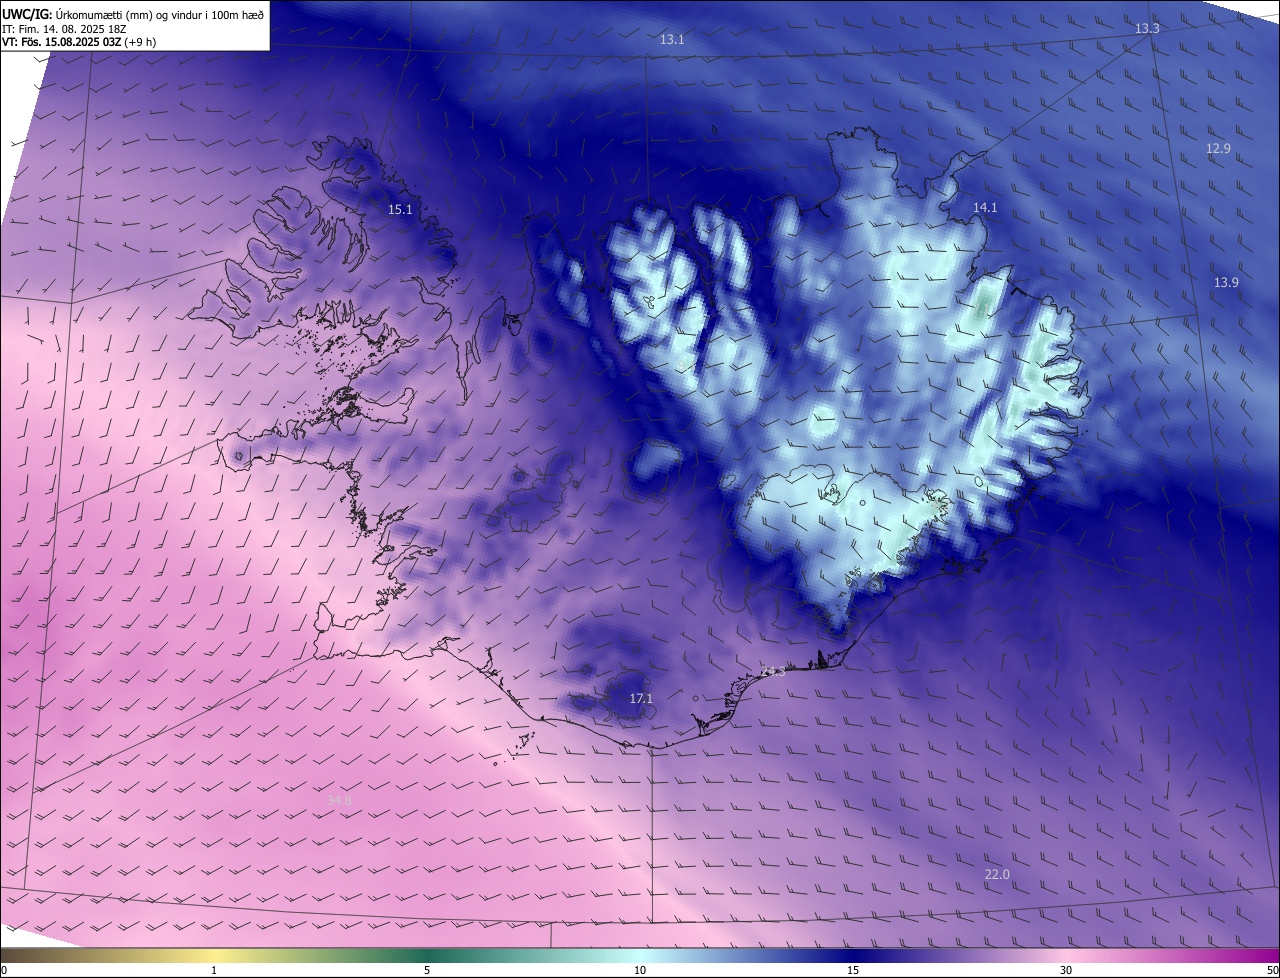This screenshot has height=978, width=1280.
Task: Click the map value label 17.1
Action: click(641, 698)
